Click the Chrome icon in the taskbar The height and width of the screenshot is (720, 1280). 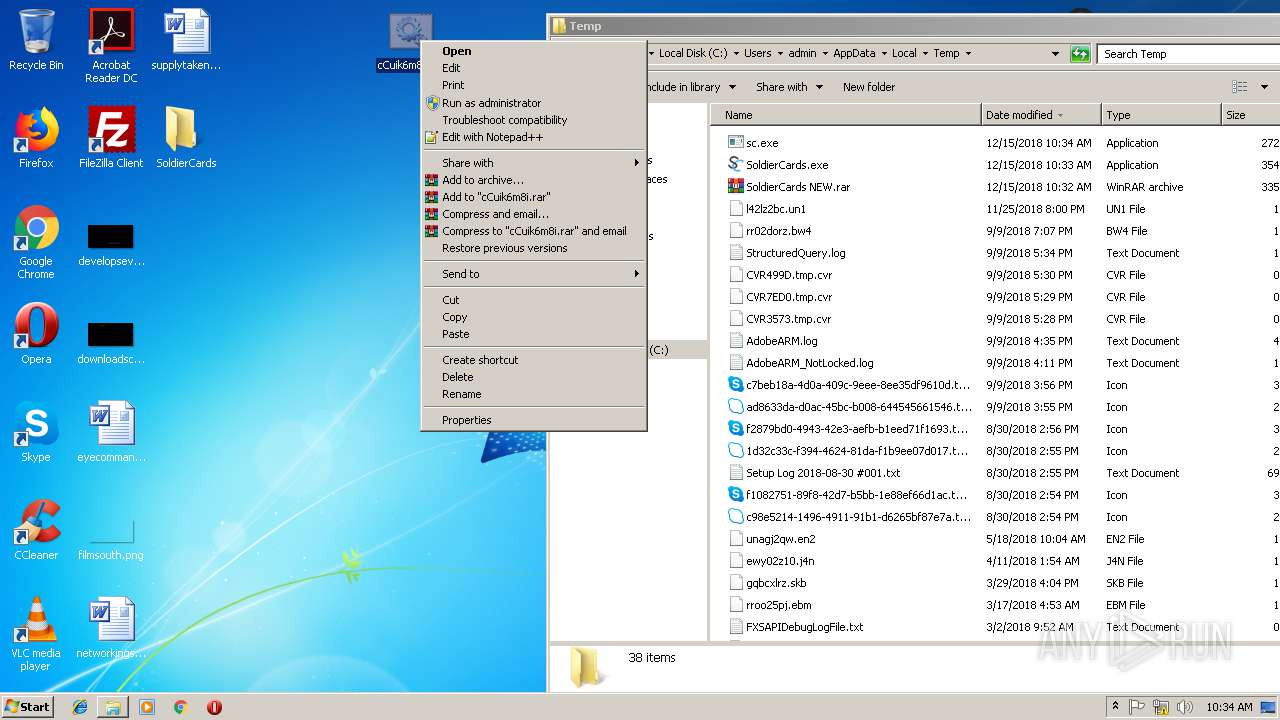click(x=180, y=707)
